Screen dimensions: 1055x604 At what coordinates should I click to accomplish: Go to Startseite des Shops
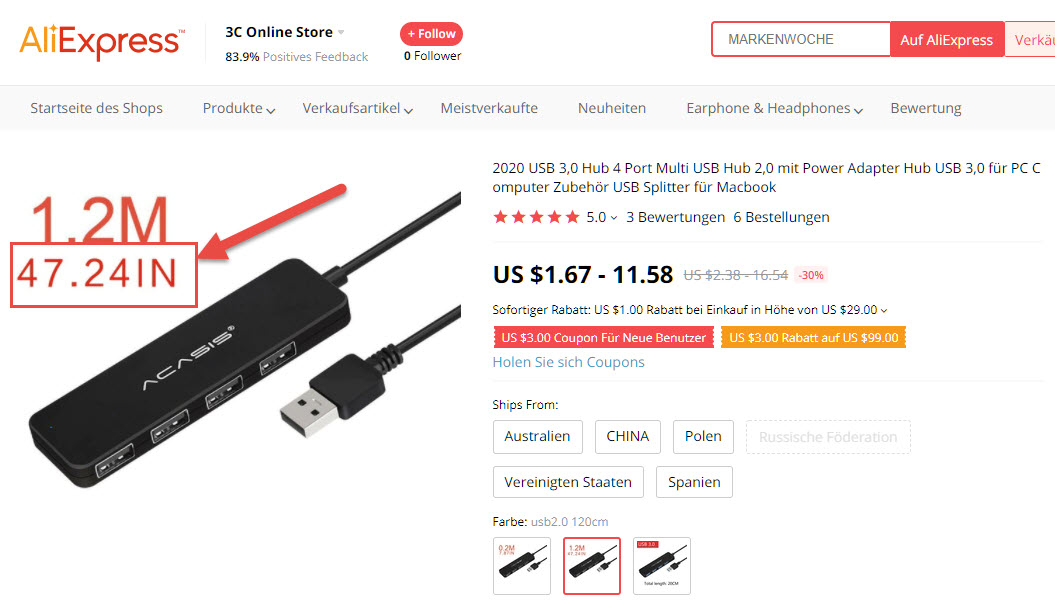(x=96, y=108)
